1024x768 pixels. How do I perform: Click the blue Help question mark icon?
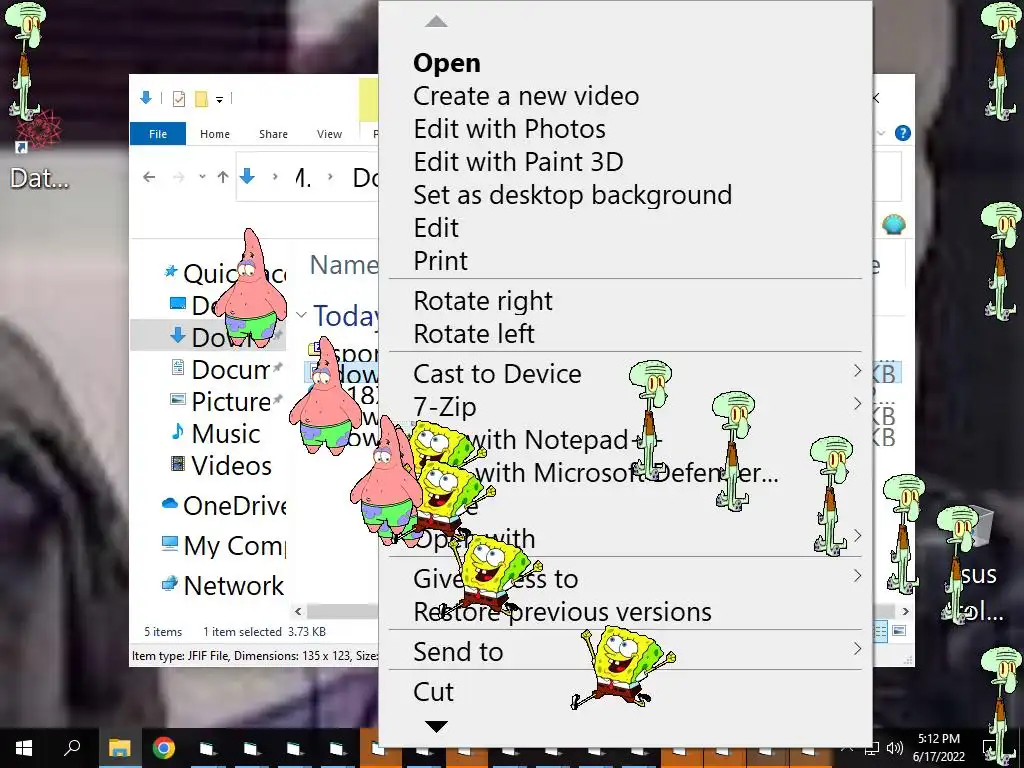[x=903, y=133]
